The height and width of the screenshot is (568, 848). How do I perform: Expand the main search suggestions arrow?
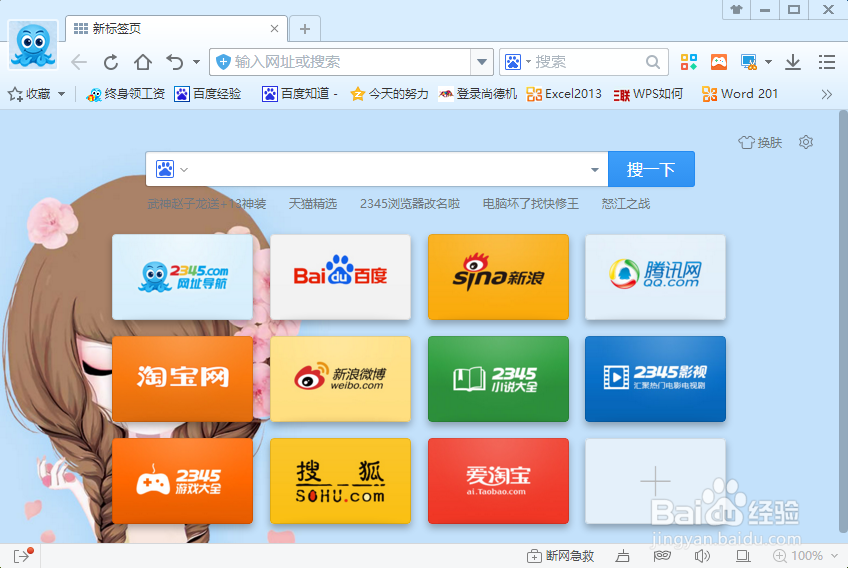[x=595, y=170]
